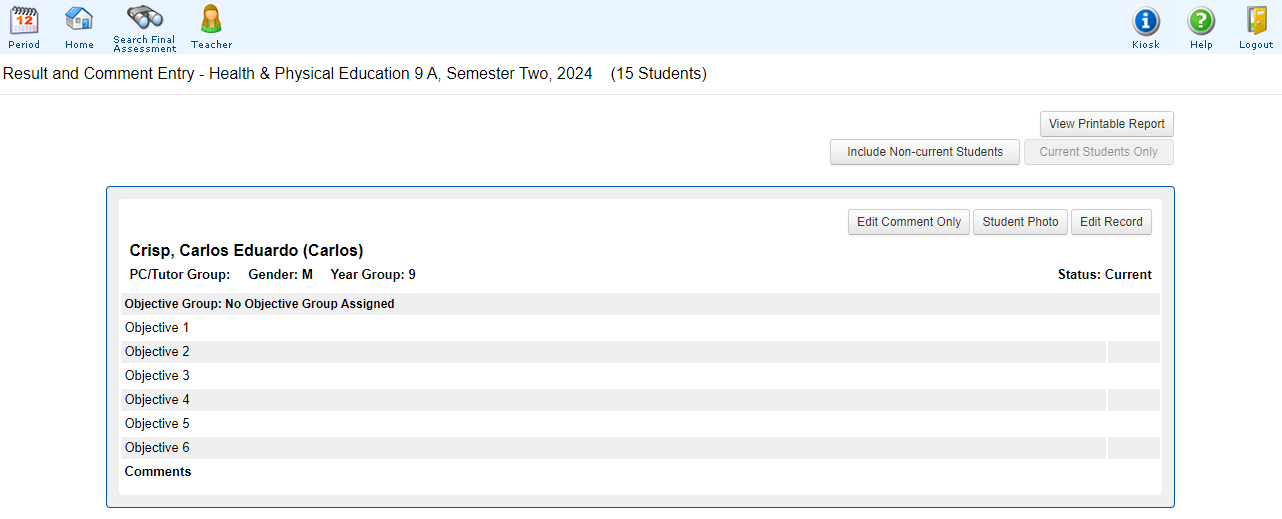
Task: Open the Help question mark icon
Action: click(1201, 22)
